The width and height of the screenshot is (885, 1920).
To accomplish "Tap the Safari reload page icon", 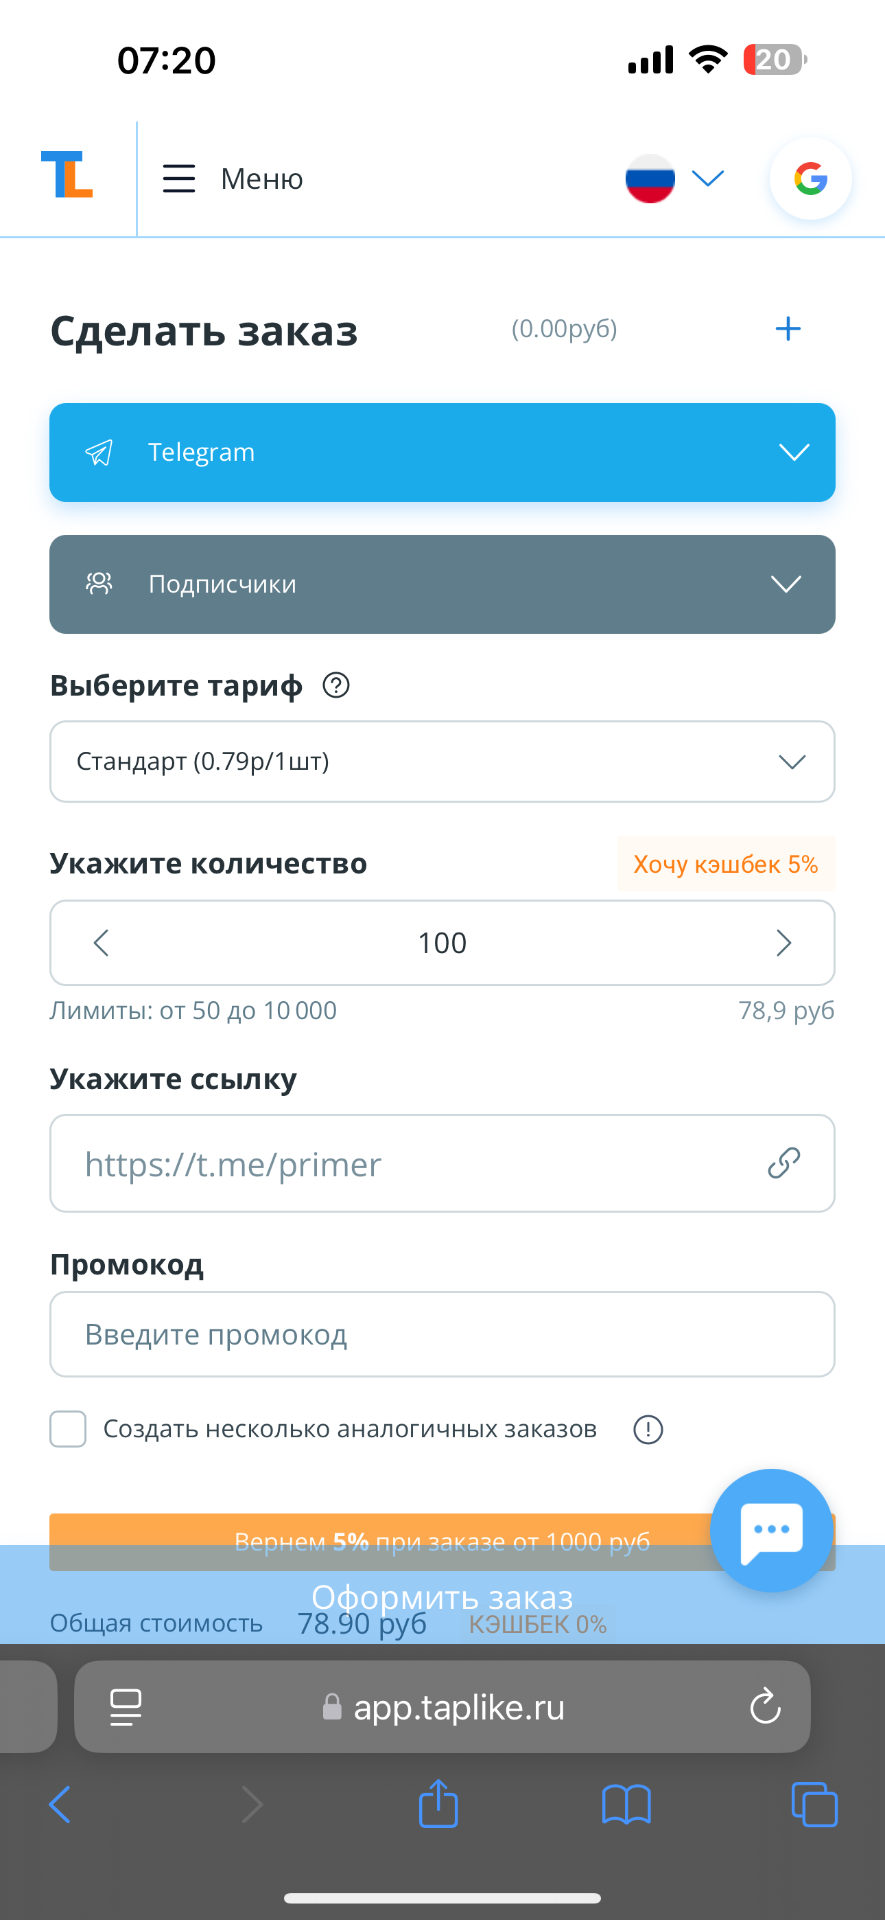I will tap(765, 1707).
